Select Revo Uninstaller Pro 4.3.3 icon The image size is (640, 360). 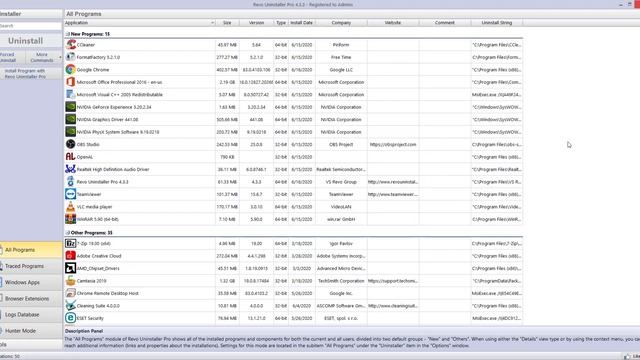point(71,182)
